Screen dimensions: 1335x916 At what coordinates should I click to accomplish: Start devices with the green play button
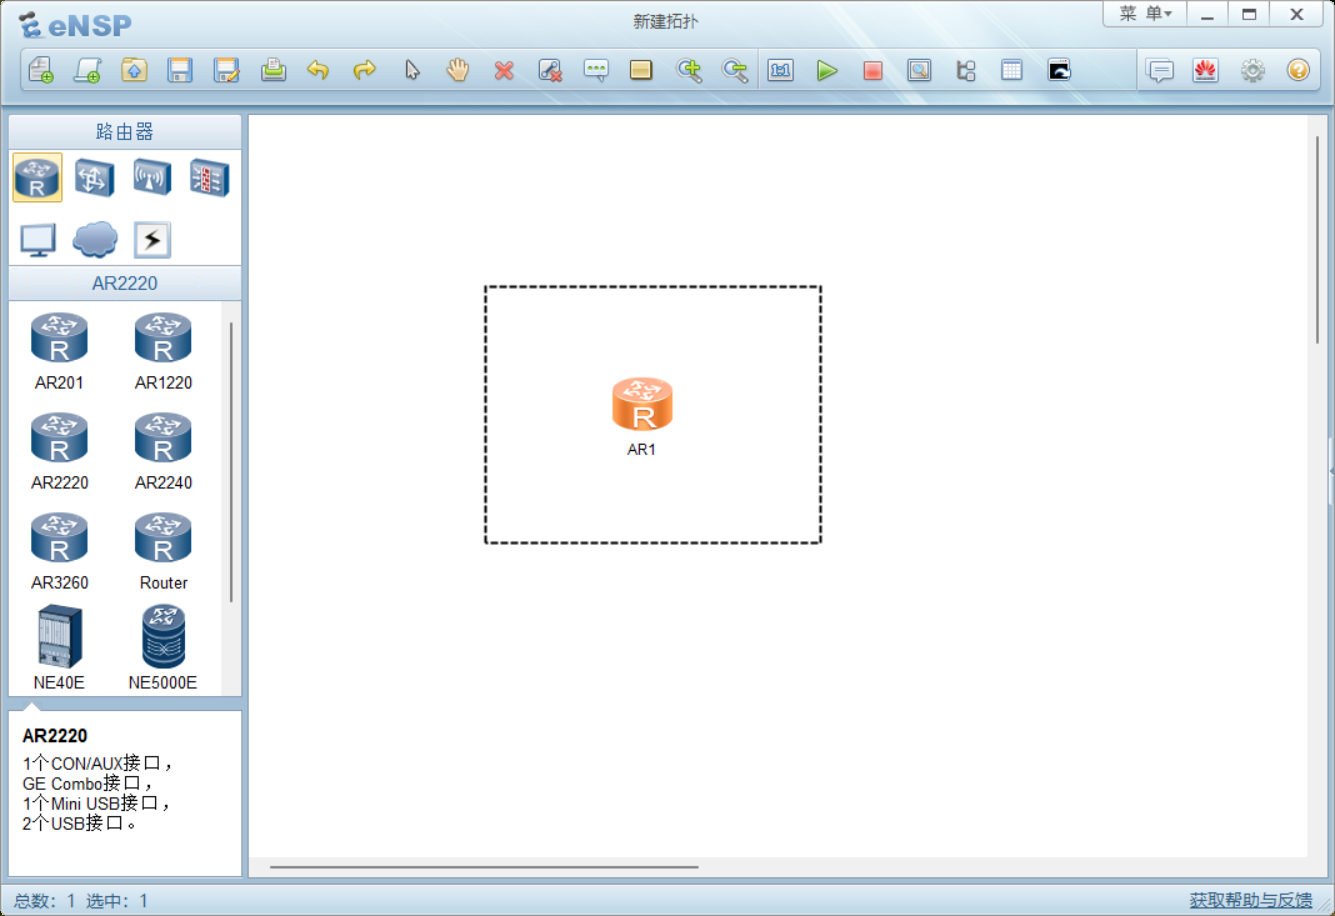click(x=827, y=70)
